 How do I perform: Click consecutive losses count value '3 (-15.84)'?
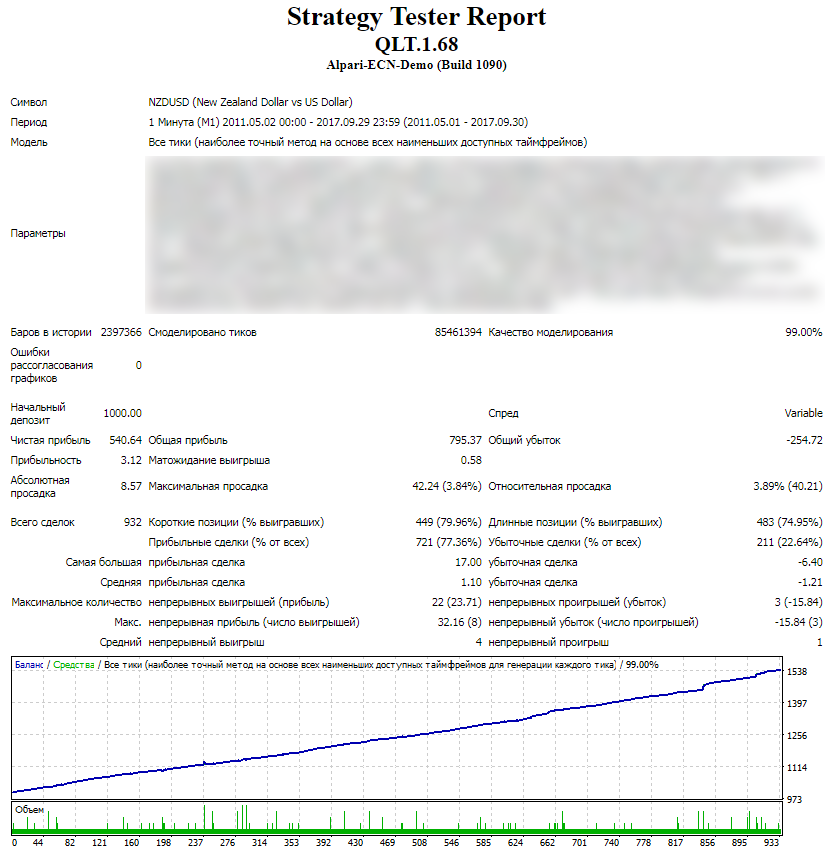798,602
